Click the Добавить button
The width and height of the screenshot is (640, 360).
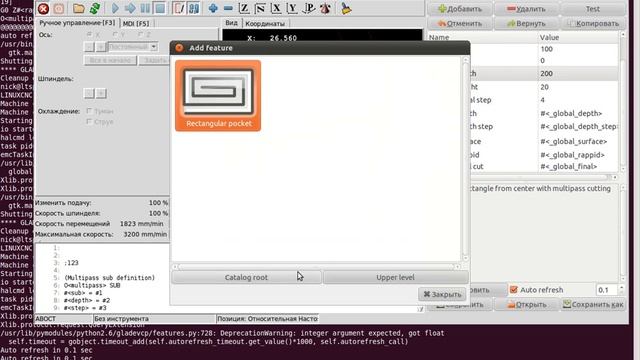460,9
